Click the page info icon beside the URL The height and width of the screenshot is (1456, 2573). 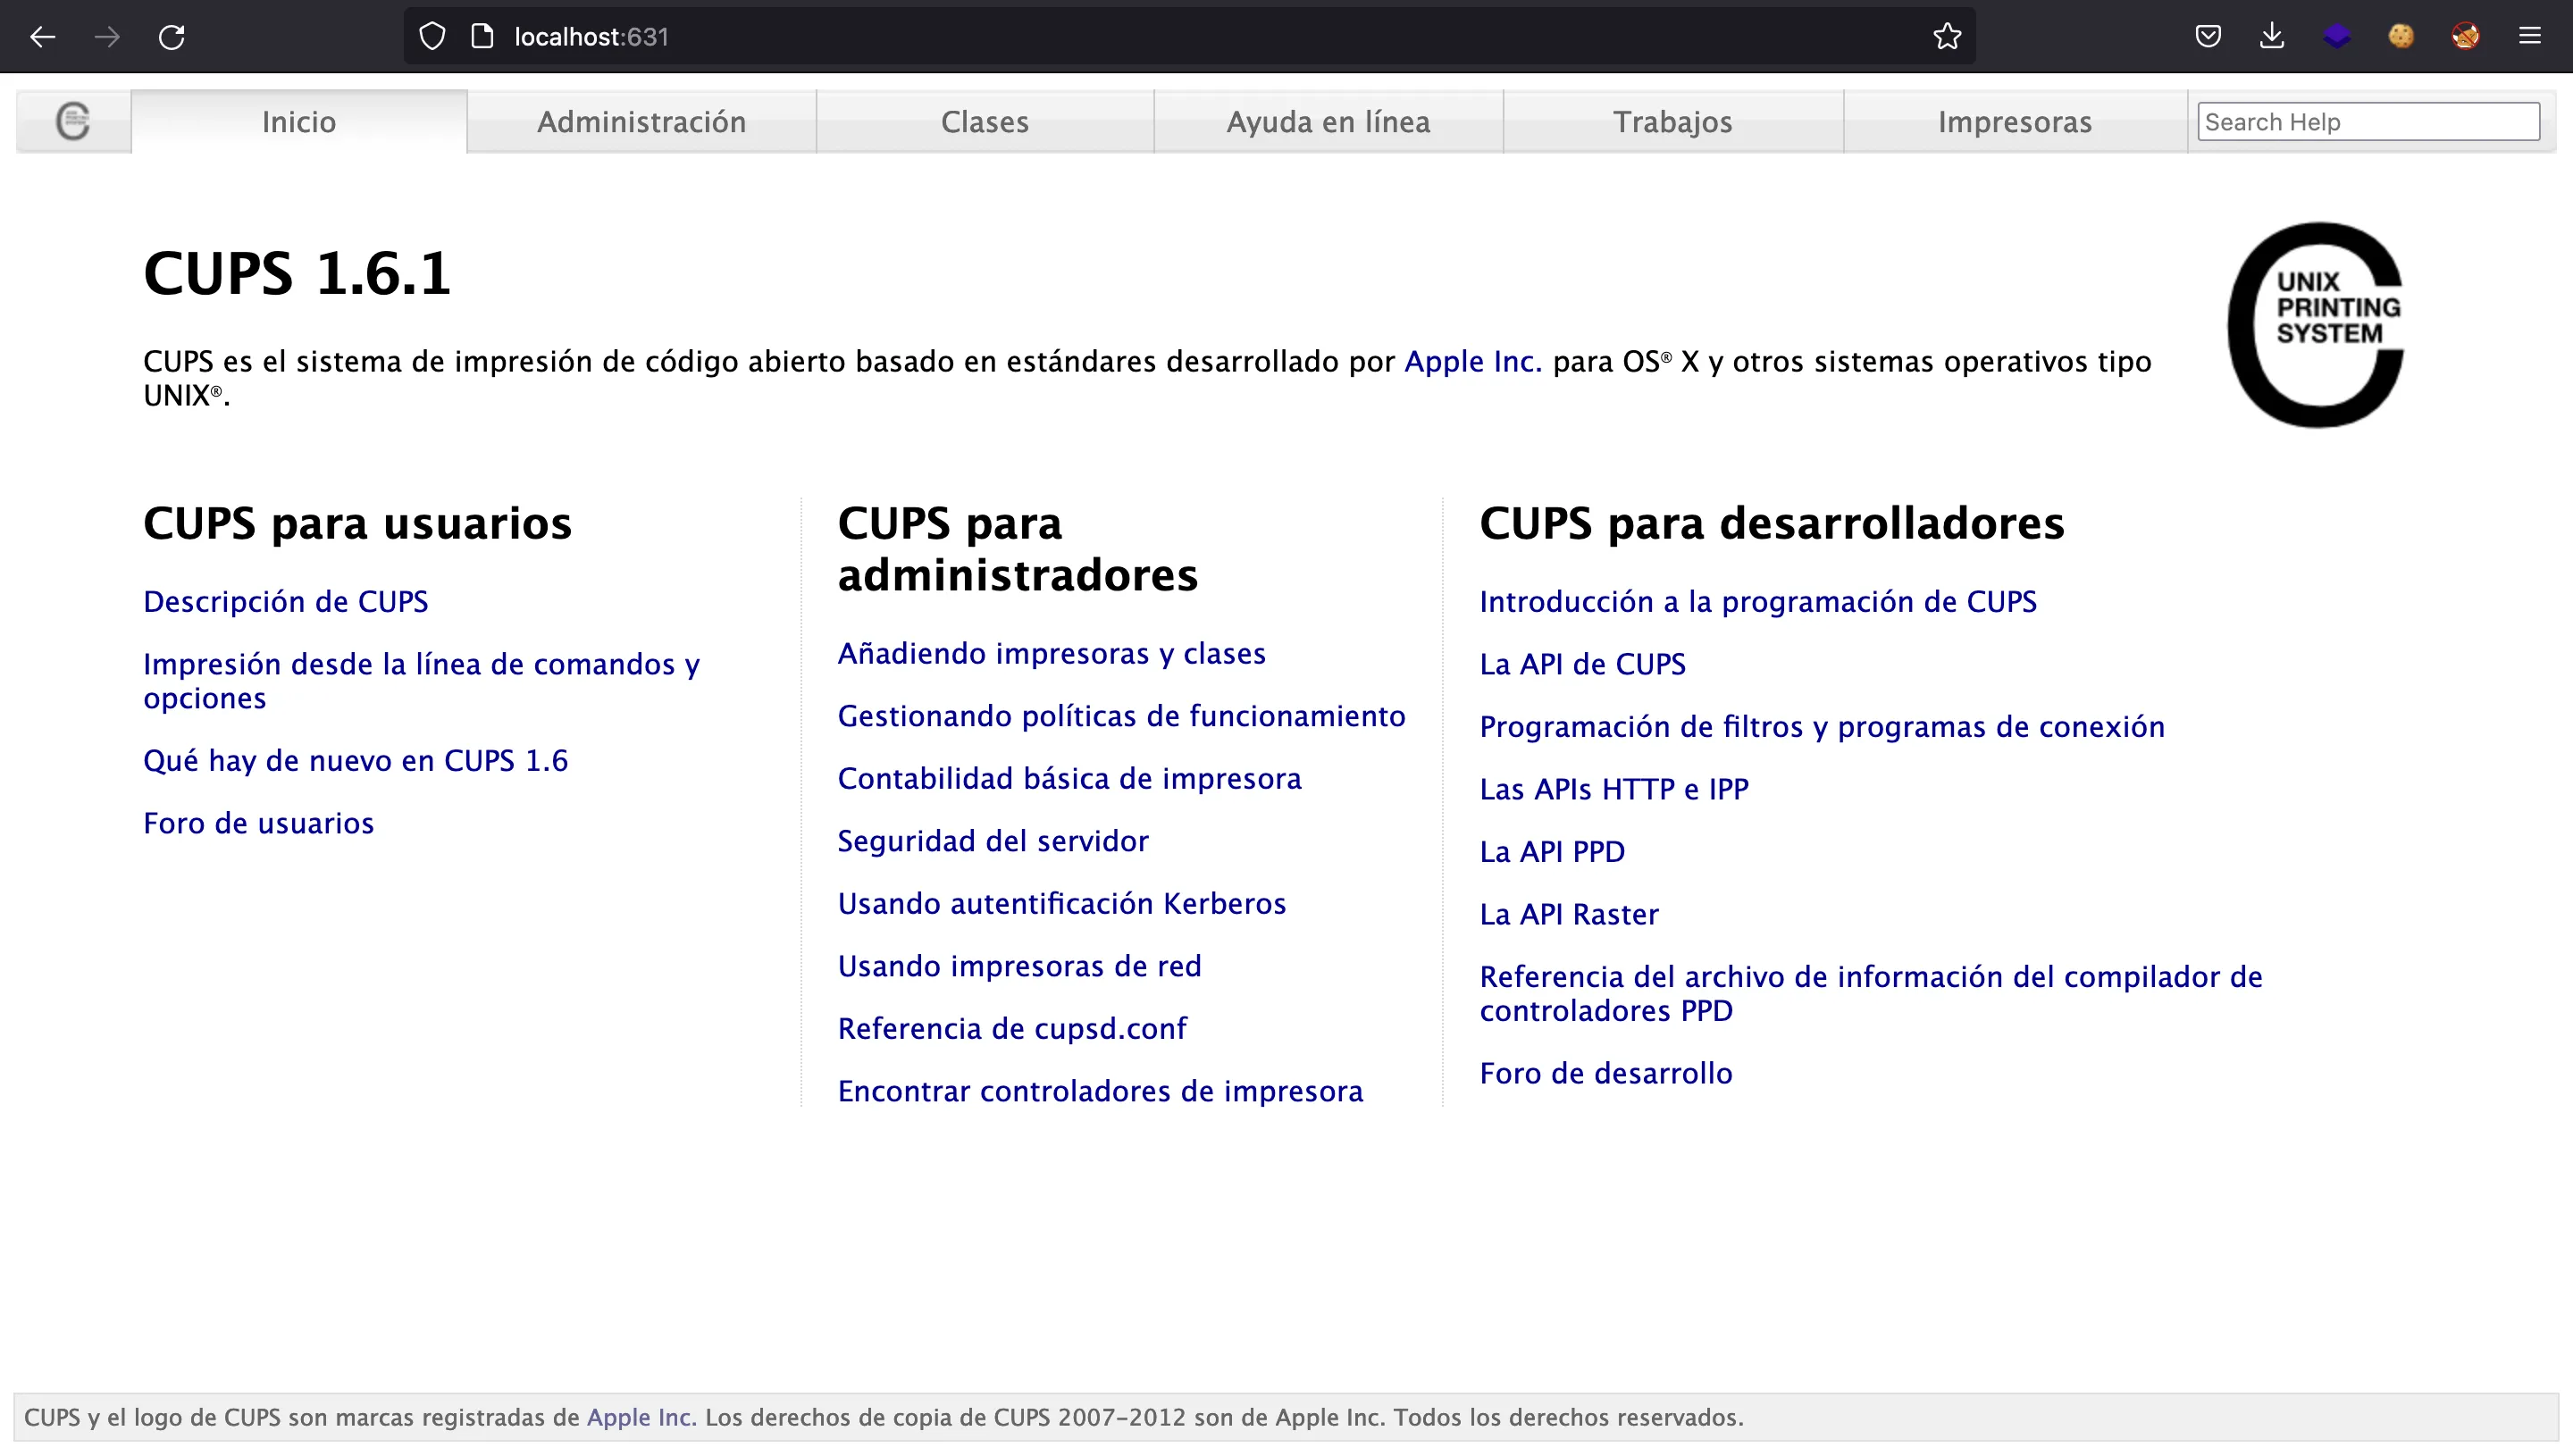[483, 37]
